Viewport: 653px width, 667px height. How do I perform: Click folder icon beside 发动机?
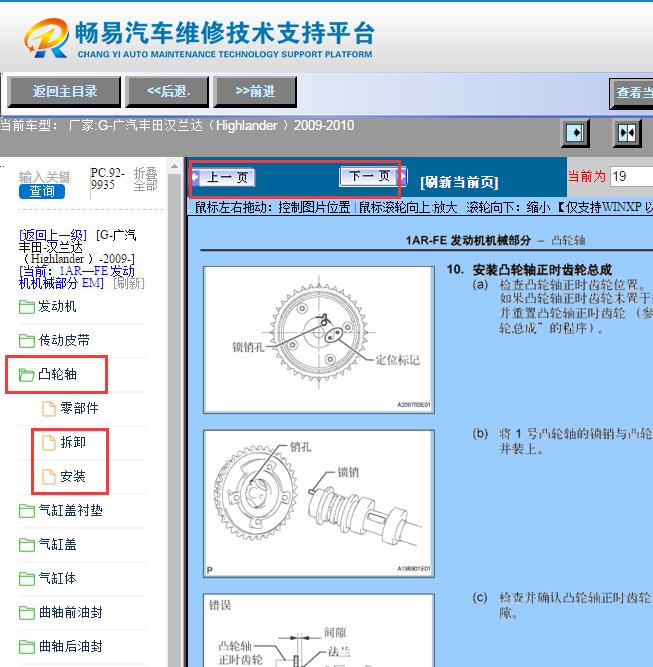(26, 307)
